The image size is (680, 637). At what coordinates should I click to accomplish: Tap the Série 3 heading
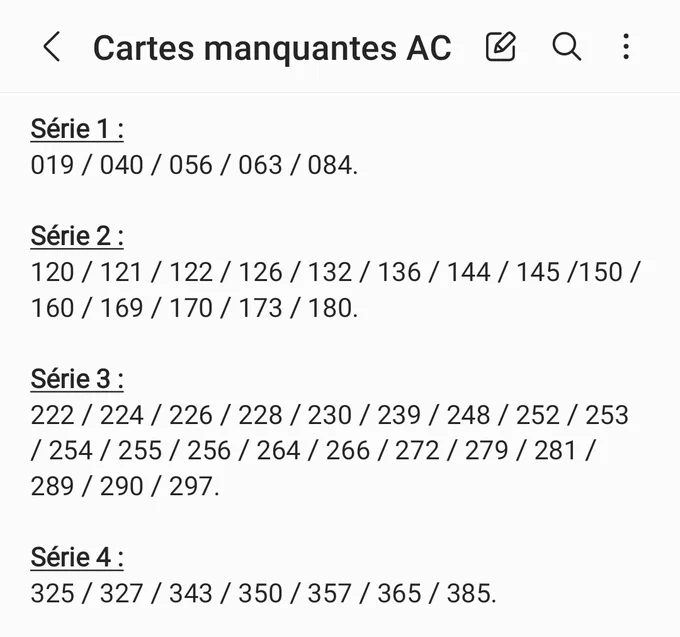point(77,379)
